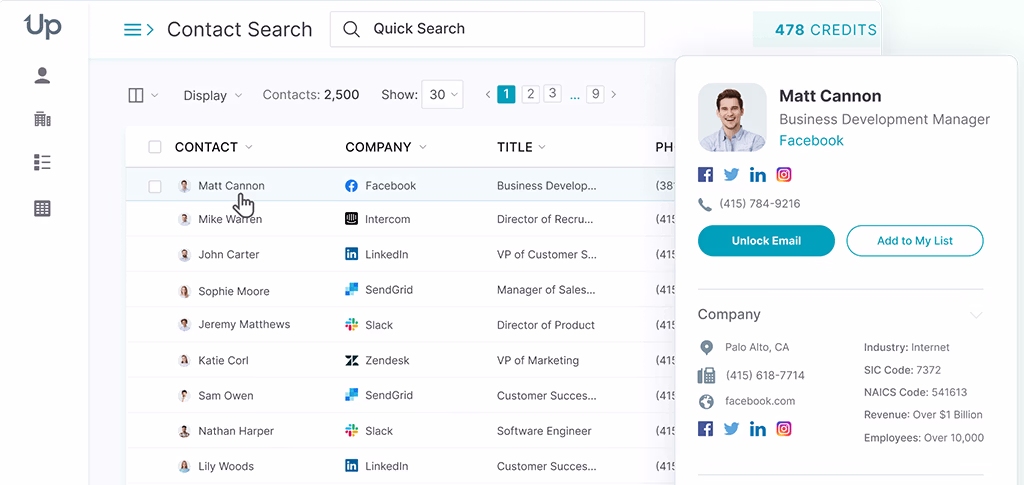Click the Facebook logo in Matt Cannon's row

(x=351, y=186)
